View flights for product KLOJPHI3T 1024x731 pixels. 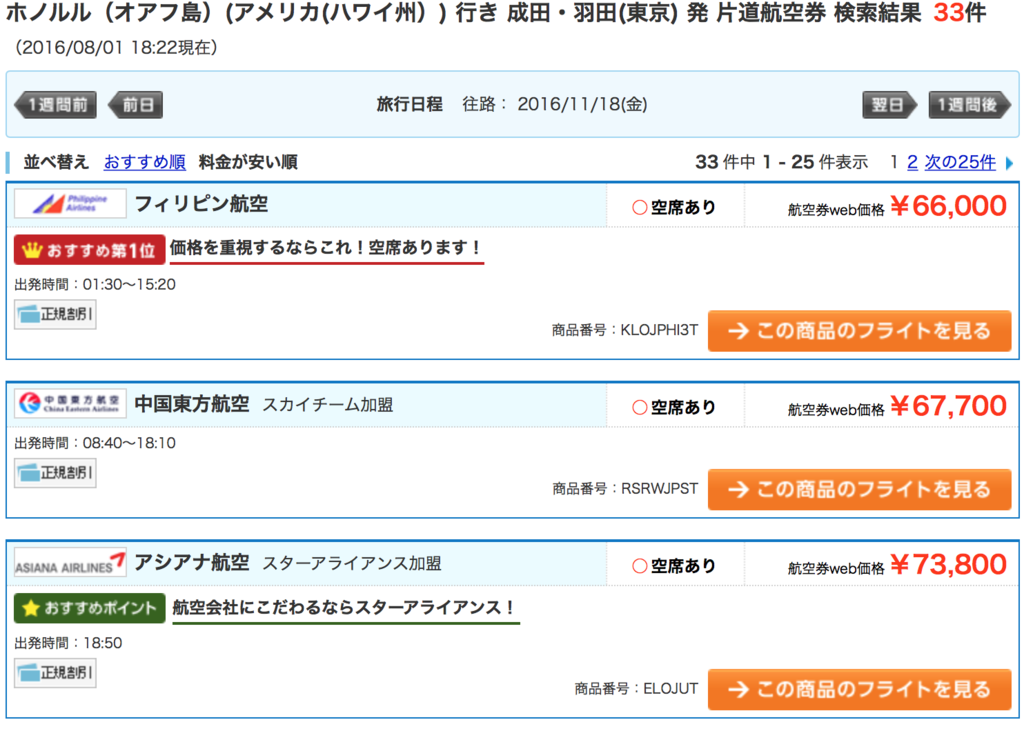pyautogui.click(x=859, y=331)
